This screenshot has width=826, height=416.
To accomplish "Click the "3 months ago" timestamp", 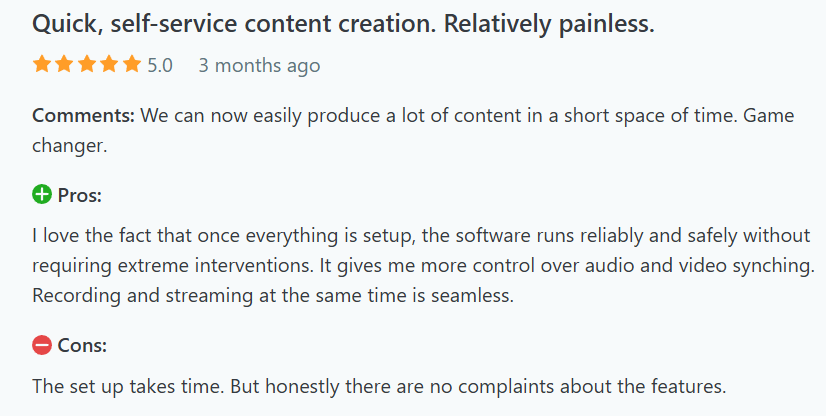I will [x=259, y=66].
